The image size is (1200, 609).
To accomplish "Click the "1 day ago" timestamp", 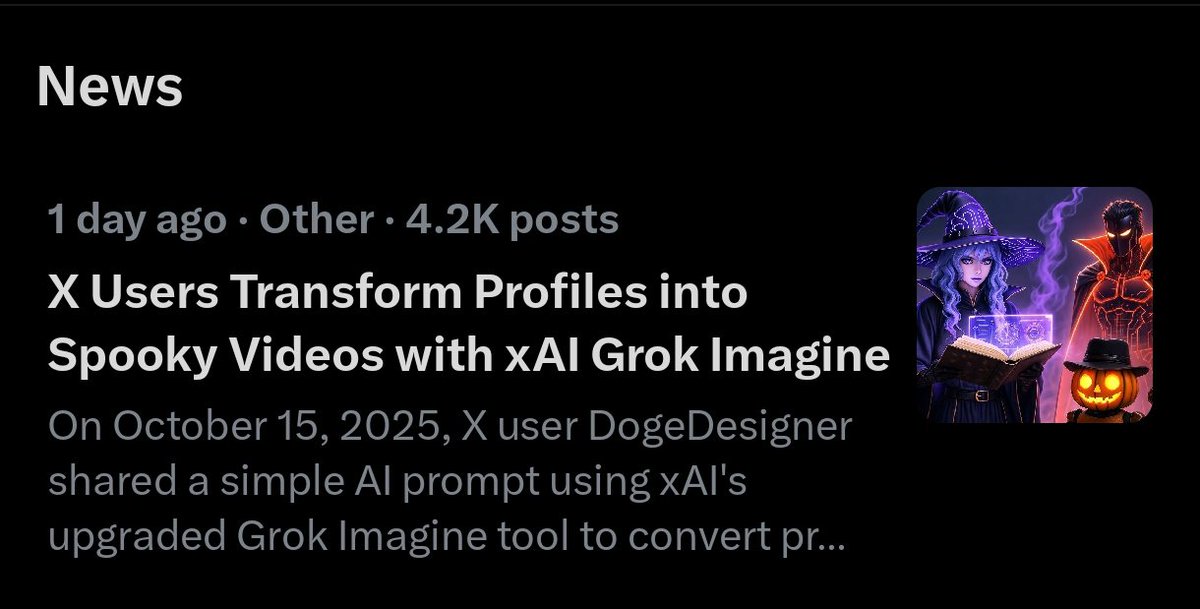I will [136, 220].
